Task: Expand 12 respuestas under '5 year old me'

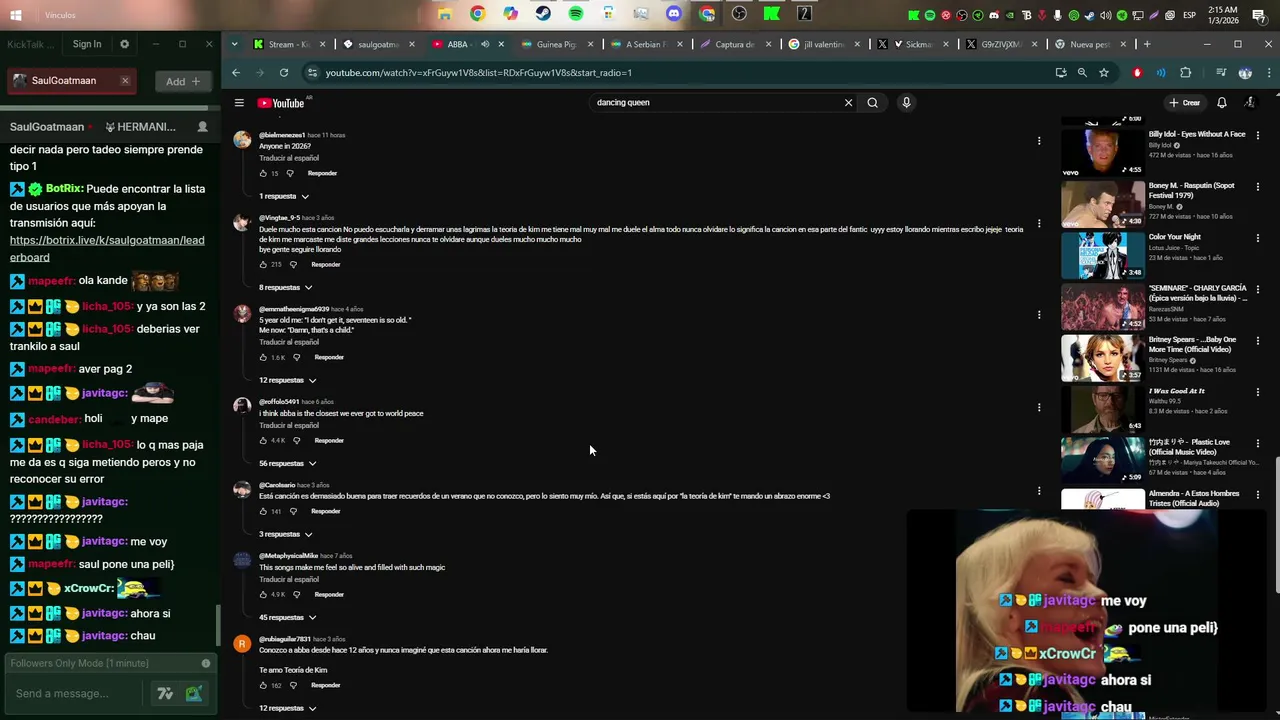Action: 288,380
